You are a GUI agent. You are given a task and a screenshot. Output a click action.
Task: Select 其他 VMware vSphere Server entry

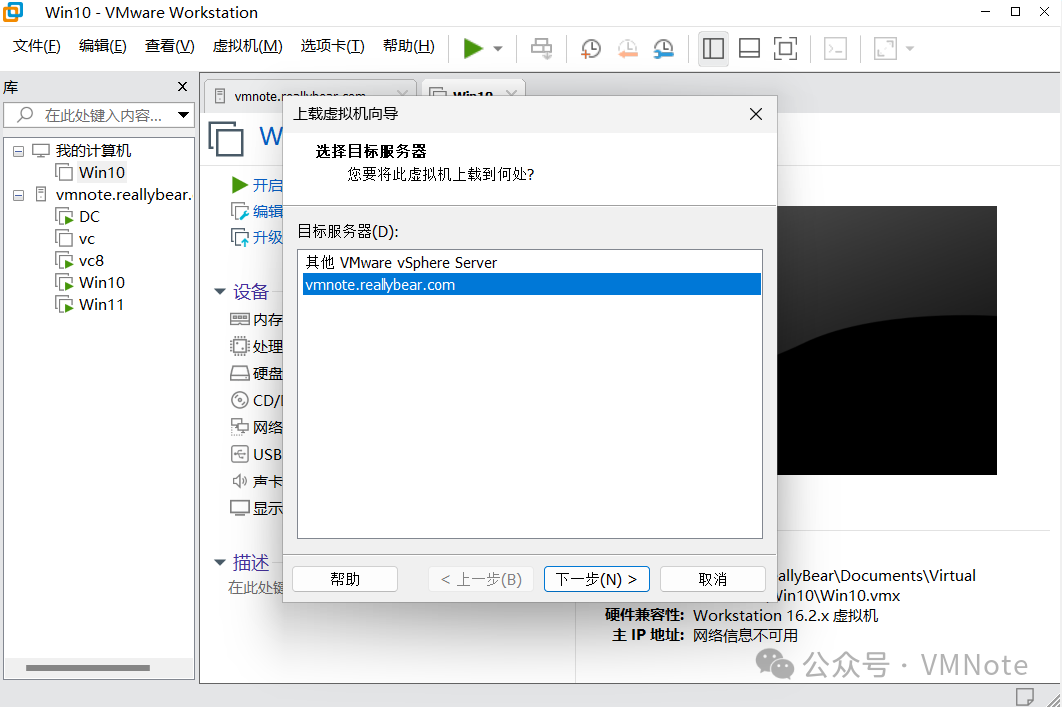pos(531,263)
